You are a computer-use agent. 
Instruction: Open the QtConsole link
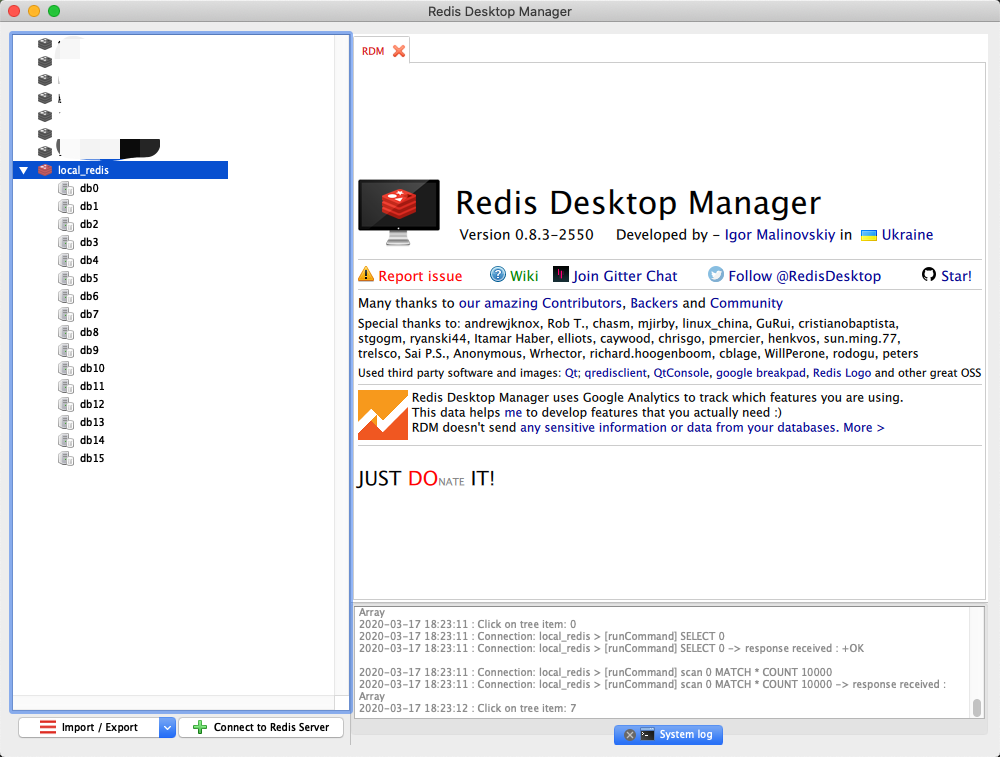click(x=680, y=373)
